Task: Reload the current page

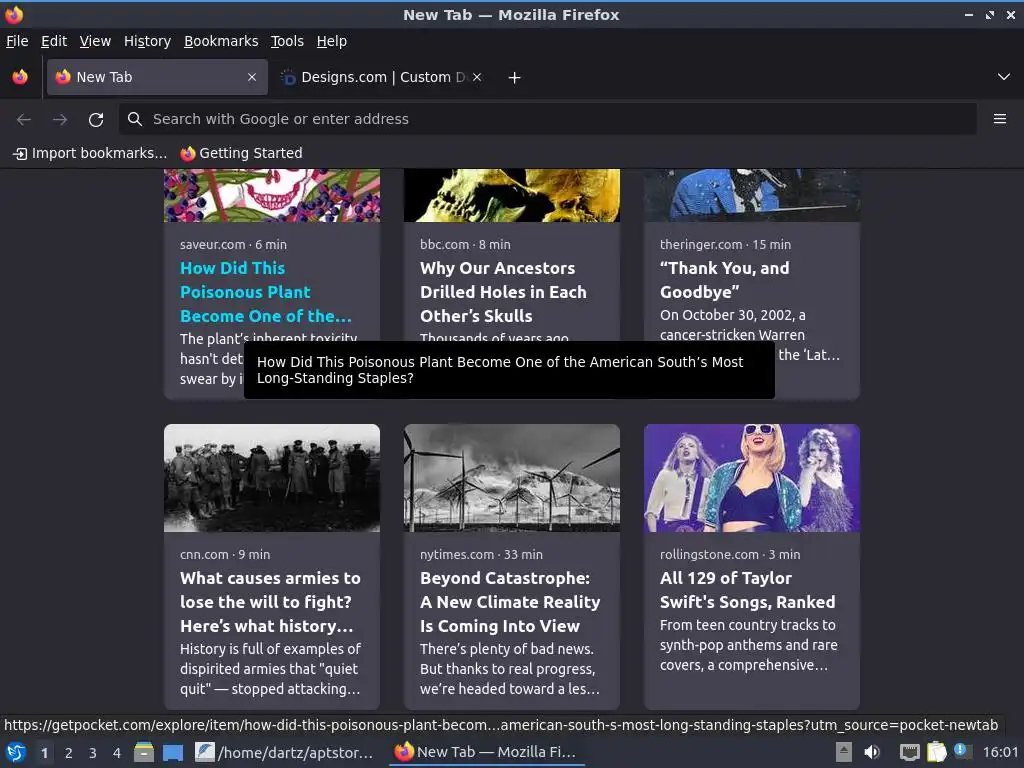Action: coord(96,119)
